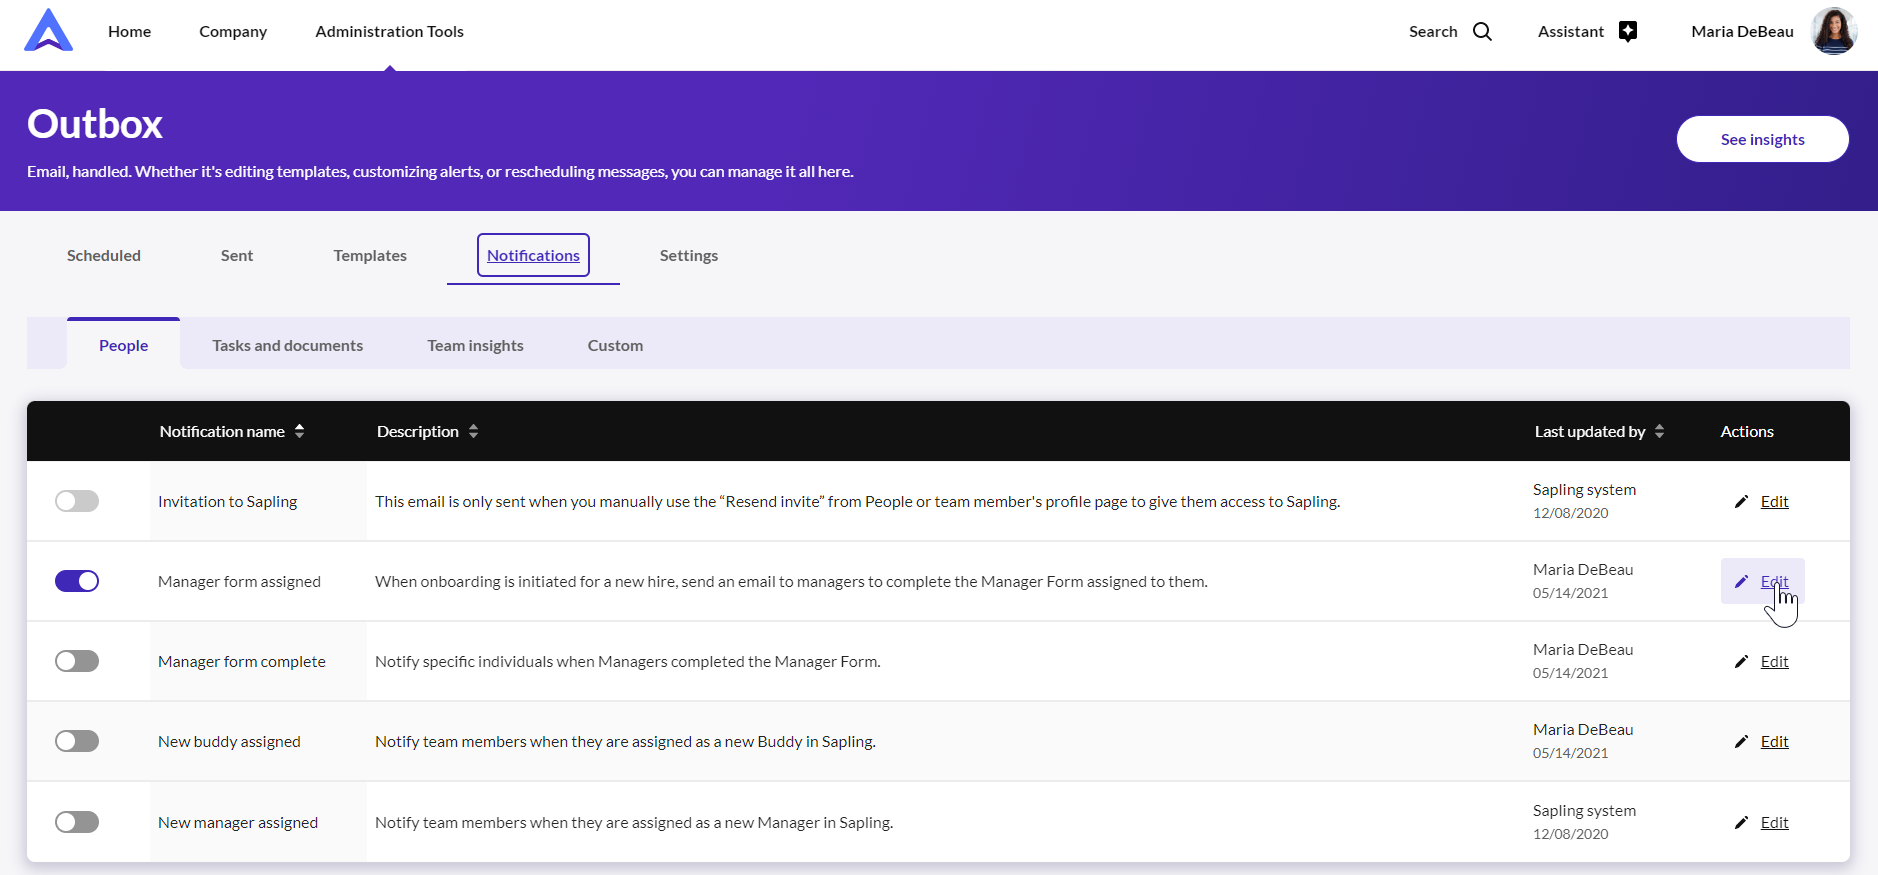The width and height of the screenshot is (1878, 875).
Task: Sort by Last updated by arrows
Action: click(1659, 431)
